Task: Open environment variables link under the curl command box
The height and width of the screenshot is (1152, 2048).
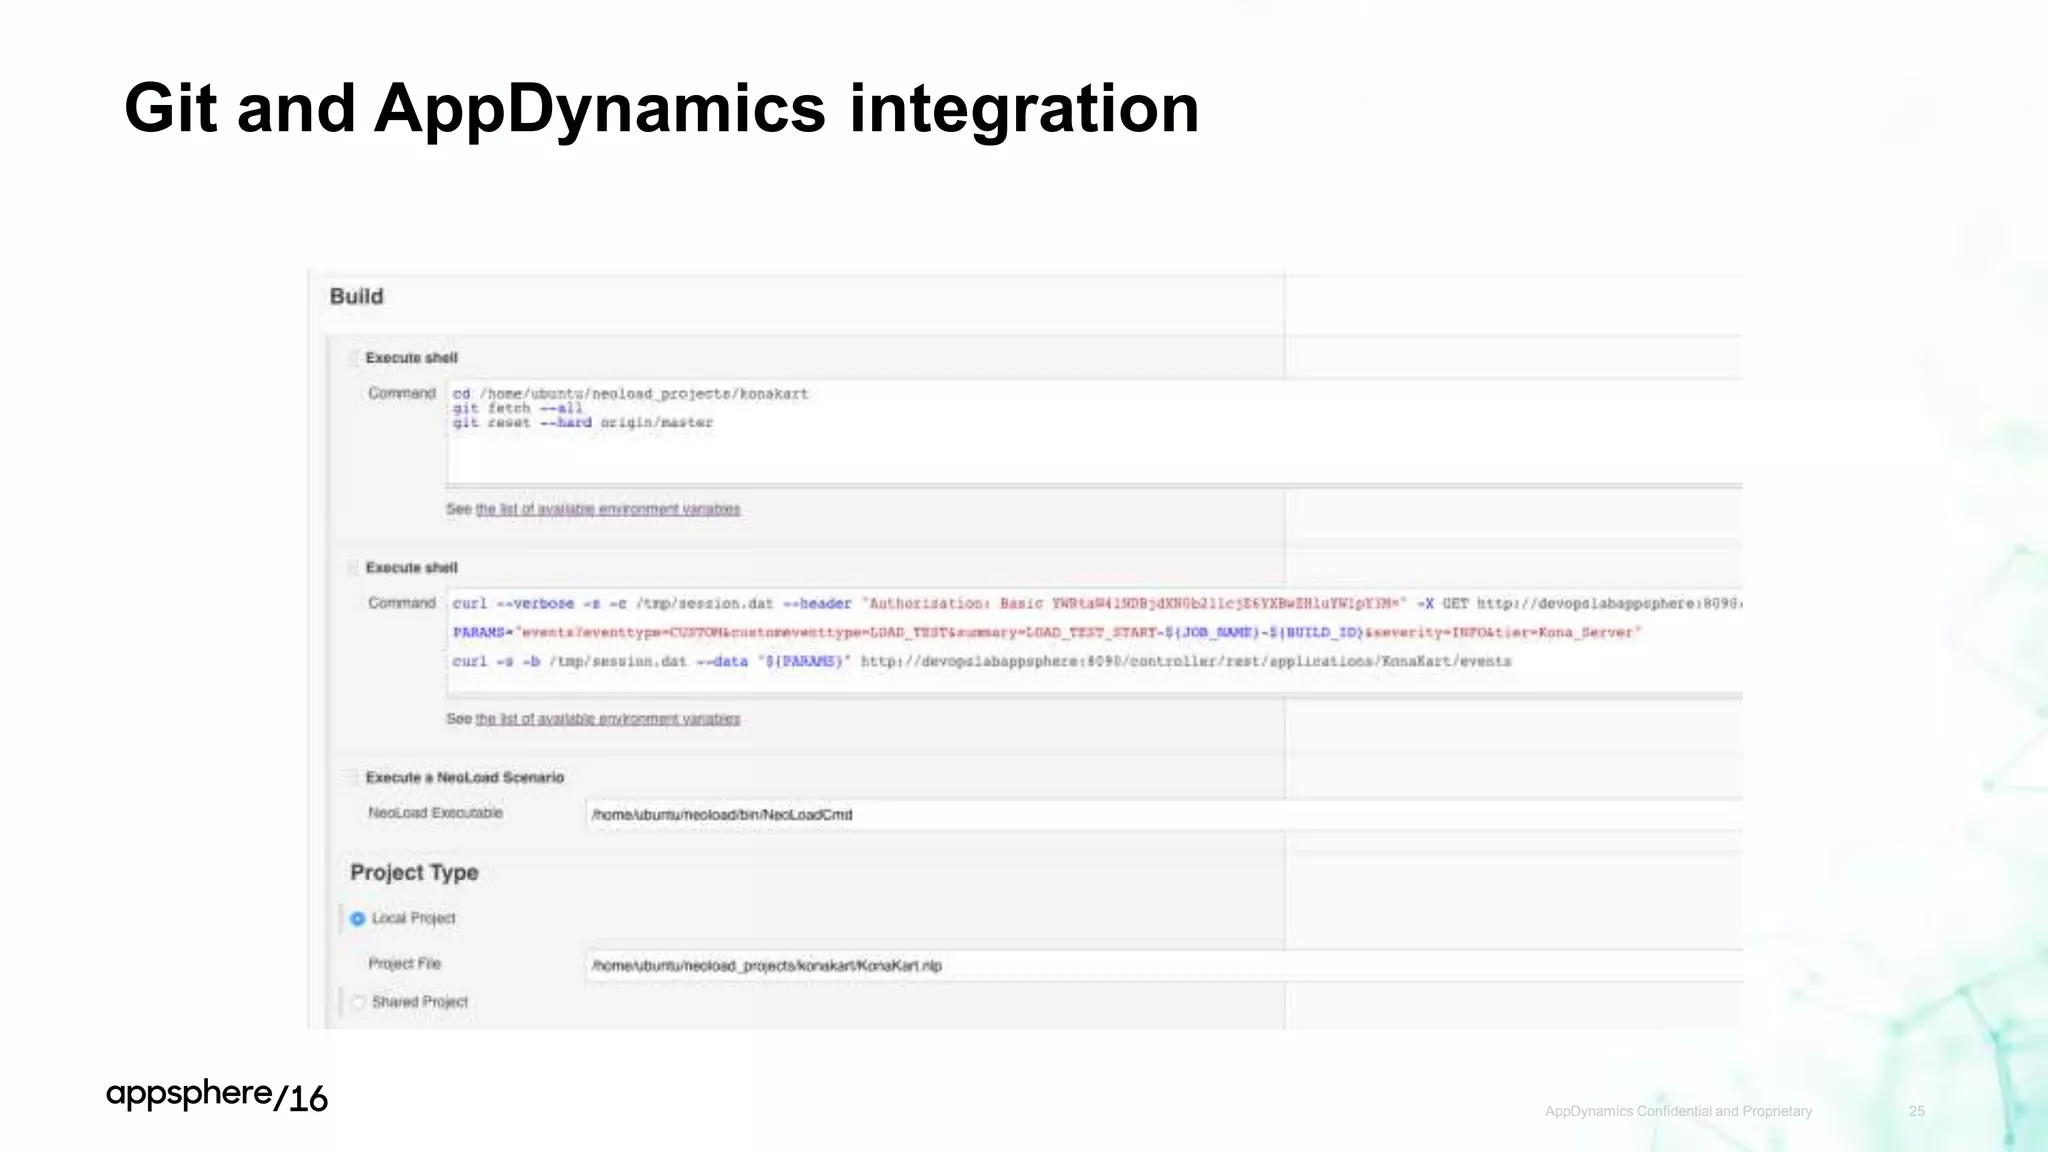Action: (x=608, y=719)
